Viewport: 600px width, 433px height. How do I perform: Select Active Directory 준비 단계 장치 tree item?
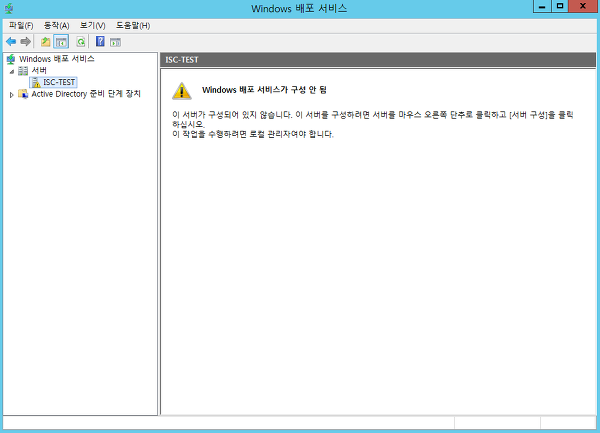tap(86, 94)
